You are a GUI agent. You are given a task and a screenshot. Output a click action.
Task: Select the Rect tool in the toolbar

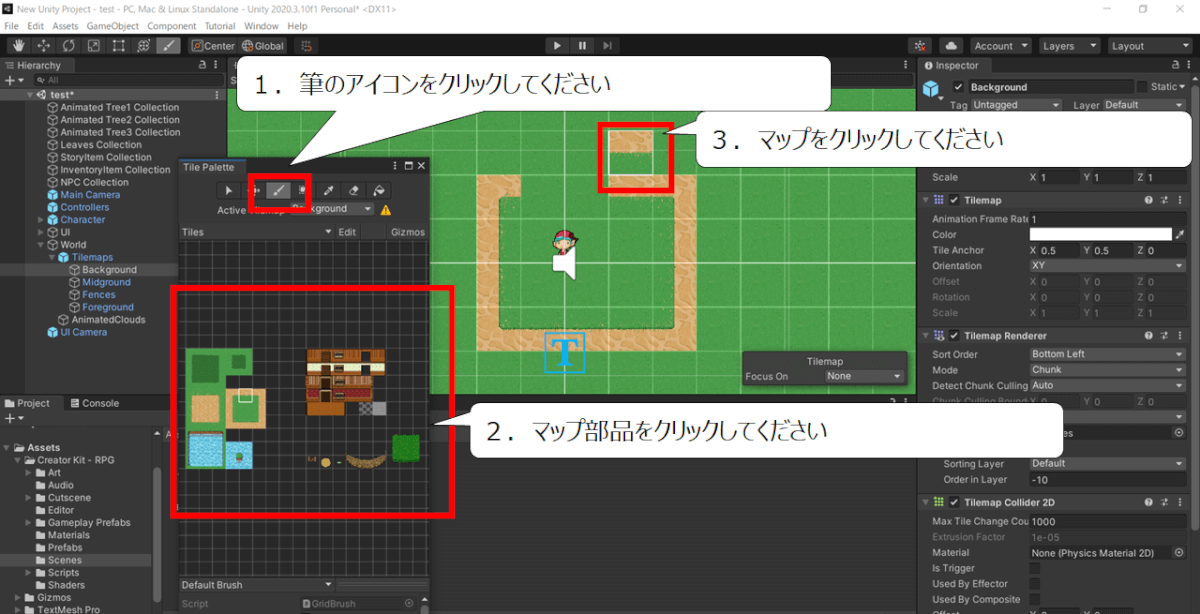(119, 45)
